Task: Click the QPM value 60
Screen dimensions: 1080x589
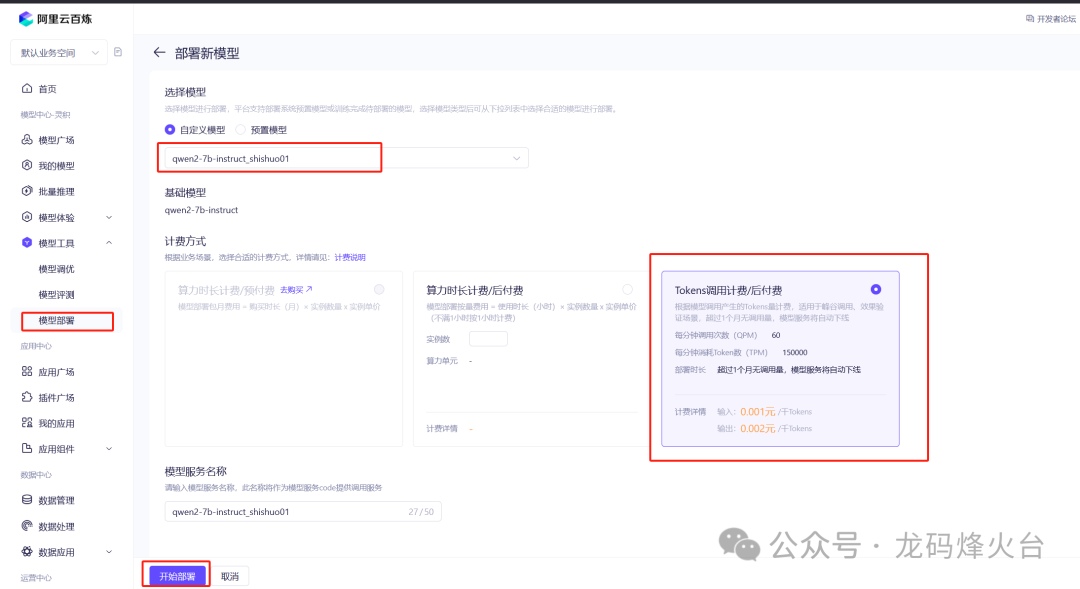Action: click(x=776, y=335)
